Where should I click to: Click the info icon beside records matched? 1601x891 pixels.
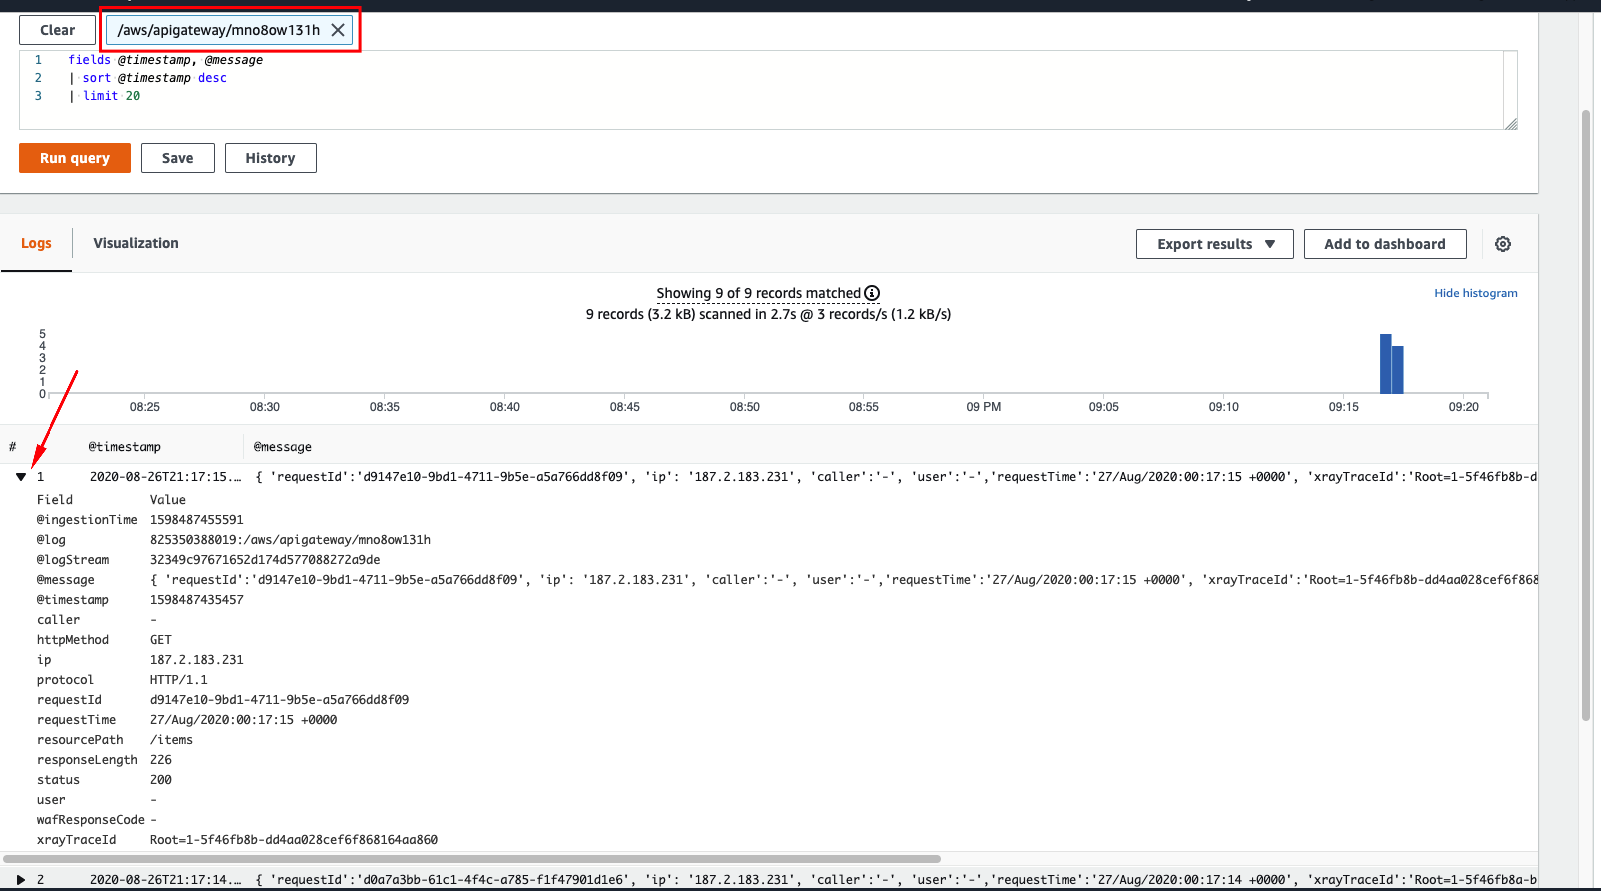(872, 293)
